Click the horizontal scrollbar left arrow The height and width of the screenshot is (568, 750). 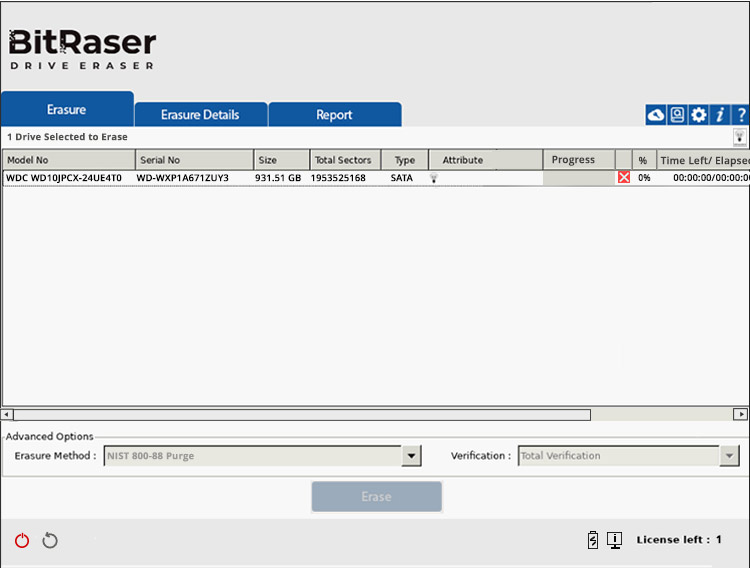click(x=7, y=414)
